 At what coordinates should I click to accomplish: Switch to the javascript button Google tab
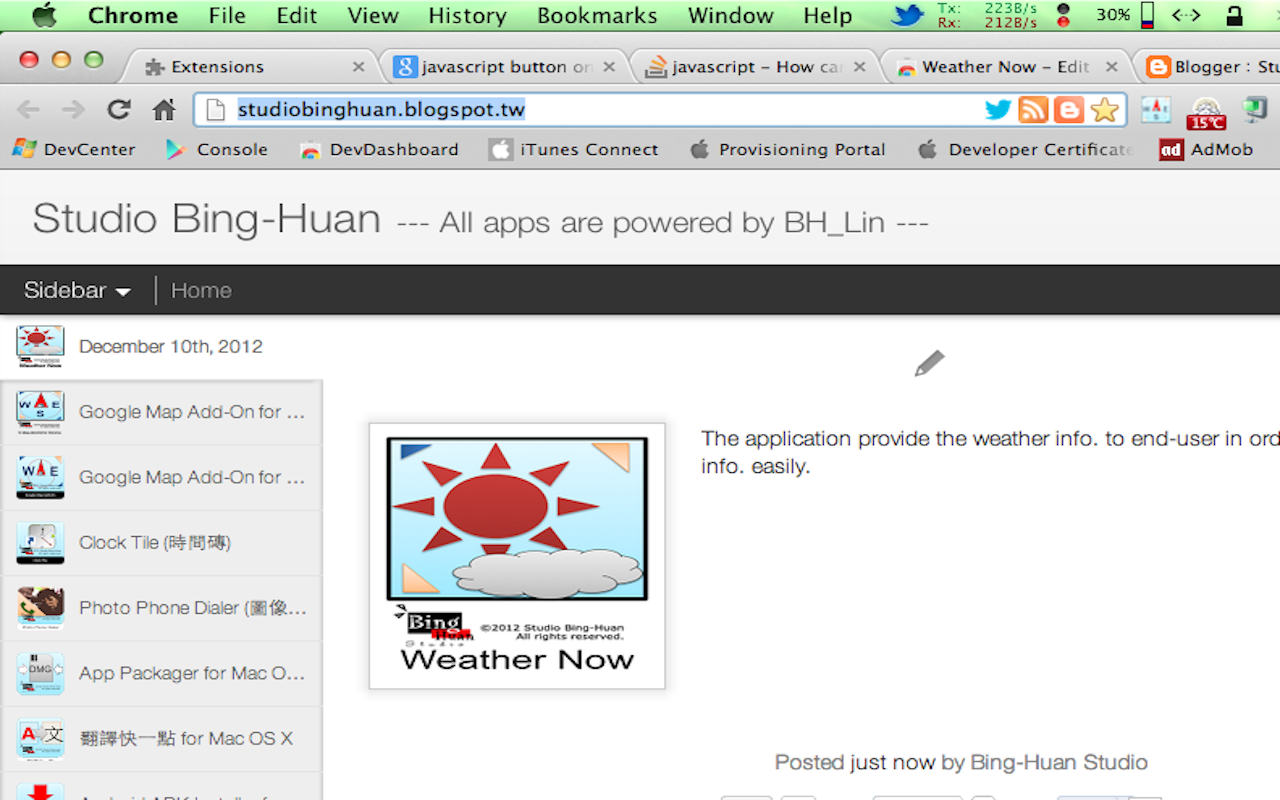(x=505, y=66)
